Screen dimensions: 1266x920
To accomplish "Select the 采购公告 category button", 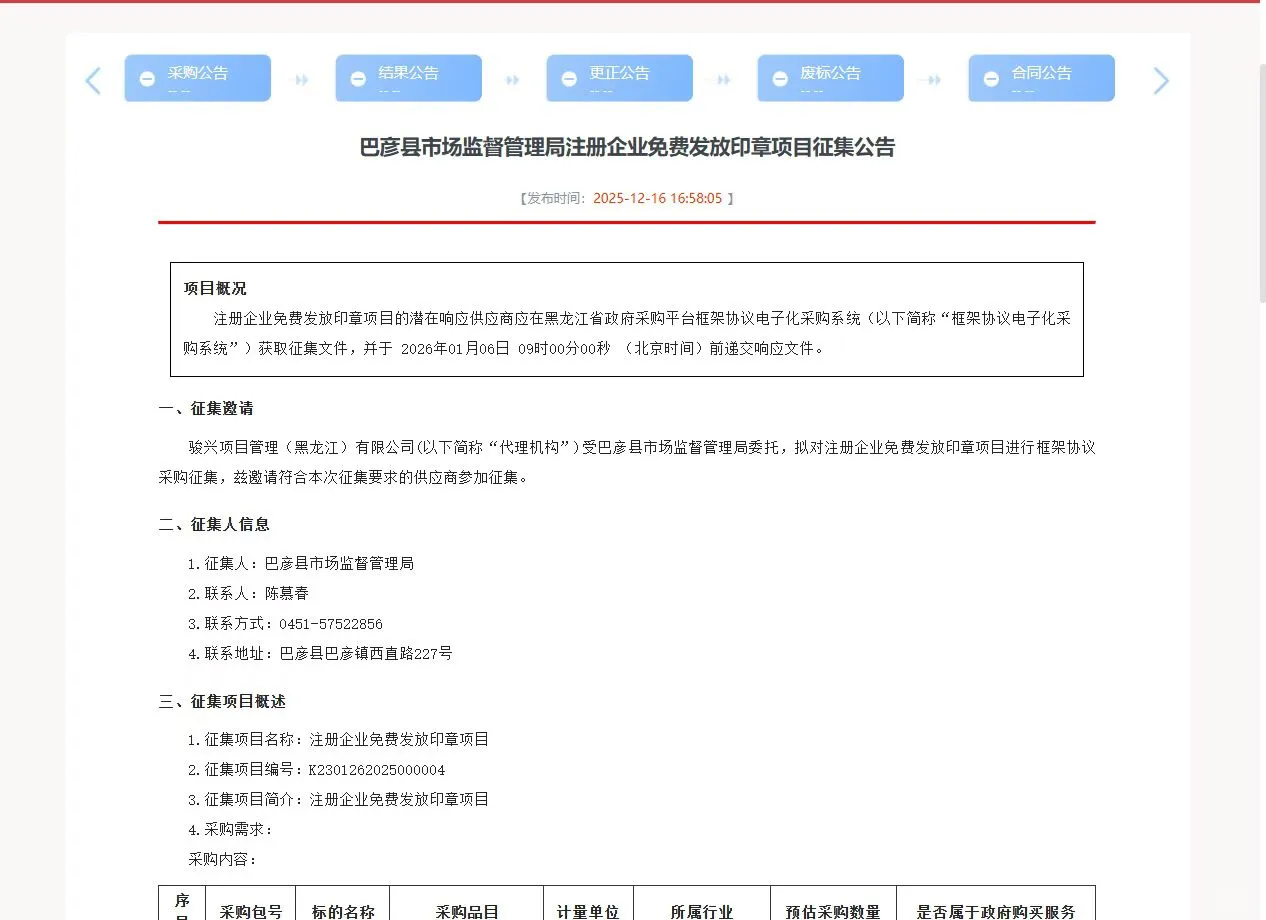I will 197,77.
